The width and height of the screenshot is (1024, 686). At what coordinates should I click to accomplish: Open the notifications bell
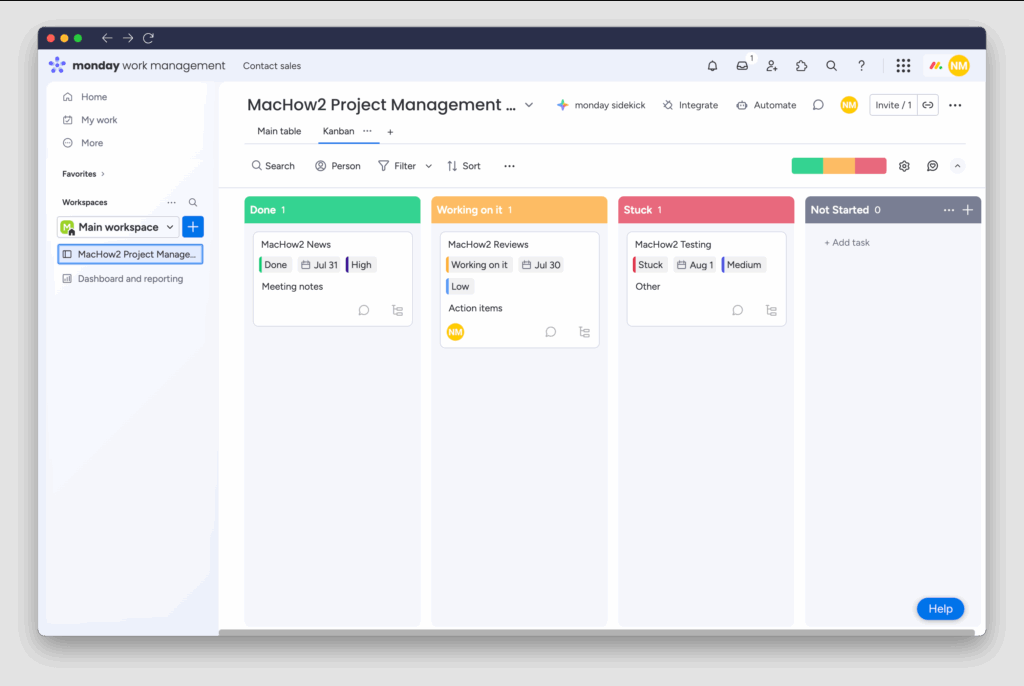[x=712, y=66]
